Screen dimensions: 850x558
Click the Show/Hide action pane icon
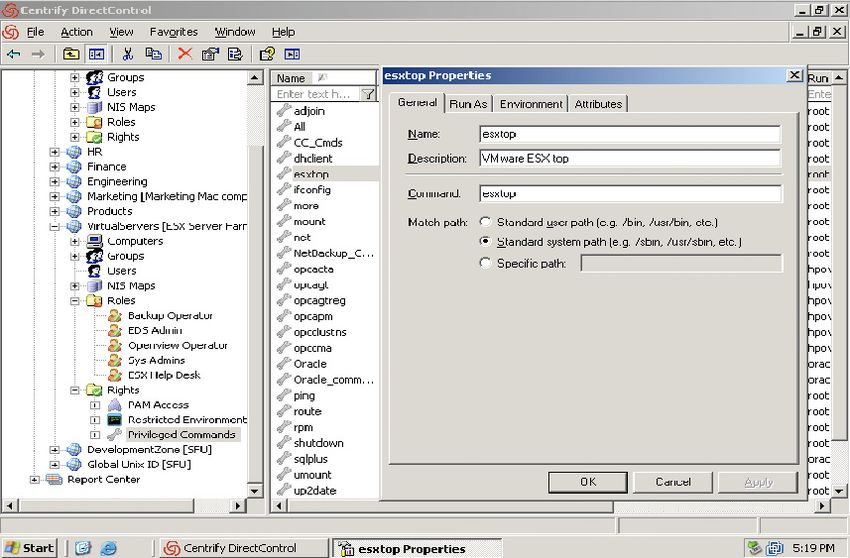[x=292, y=54]
